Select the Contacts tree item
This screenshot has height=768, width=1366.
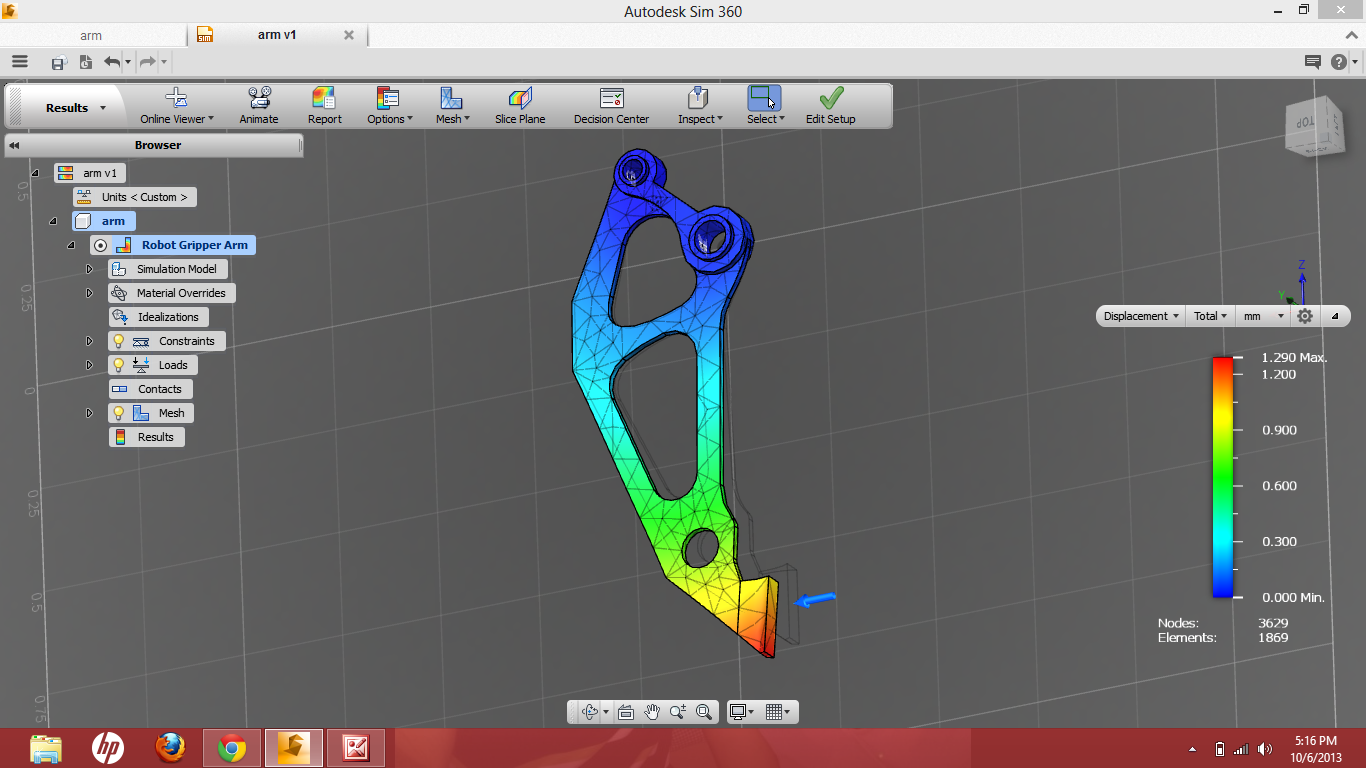151,389
